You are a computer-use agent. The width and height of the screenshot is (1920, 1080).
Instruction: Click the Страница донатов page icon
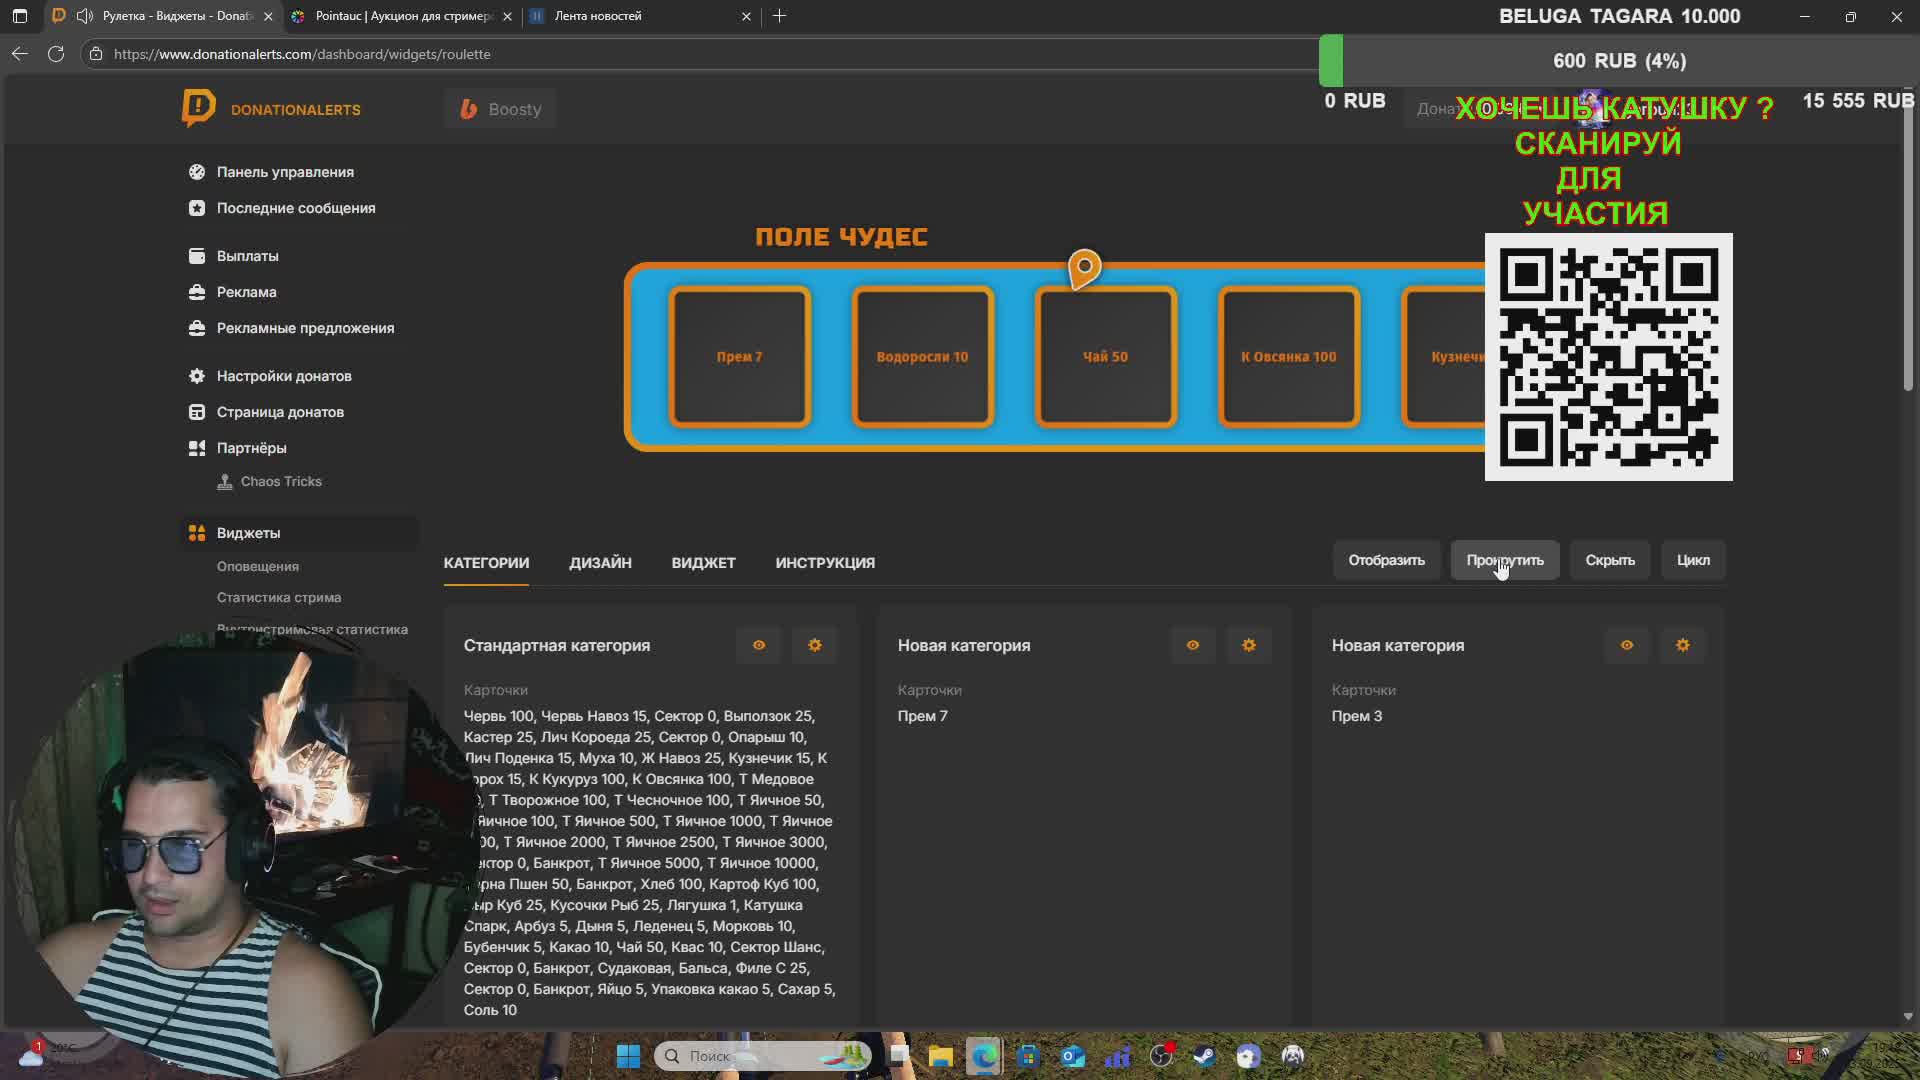[197, 412]
